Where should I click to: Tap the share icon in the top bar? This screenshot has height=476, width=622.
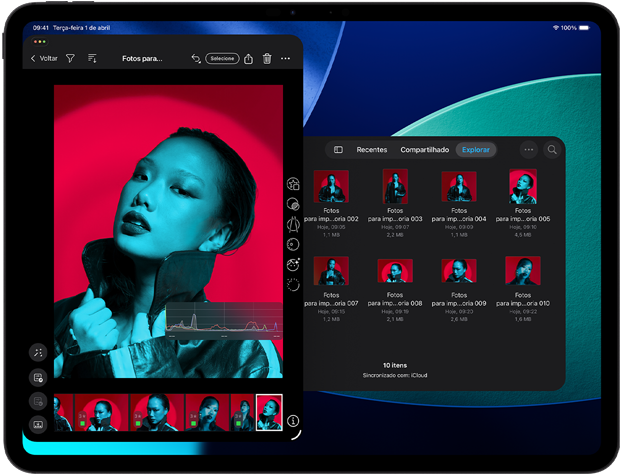[x=248, y=59]
